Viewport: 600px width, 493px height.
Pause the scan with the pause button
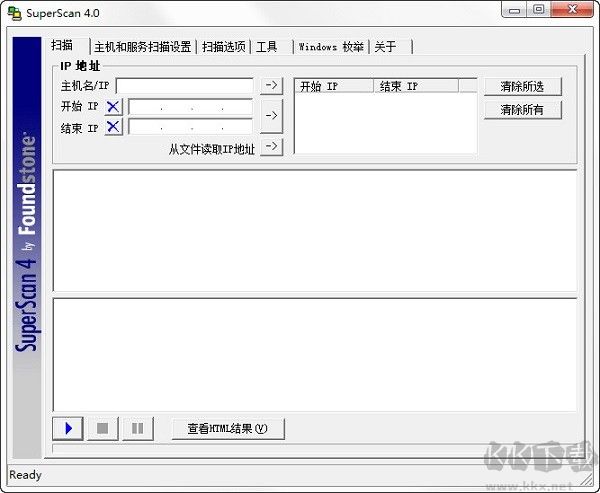click(137, 429)
